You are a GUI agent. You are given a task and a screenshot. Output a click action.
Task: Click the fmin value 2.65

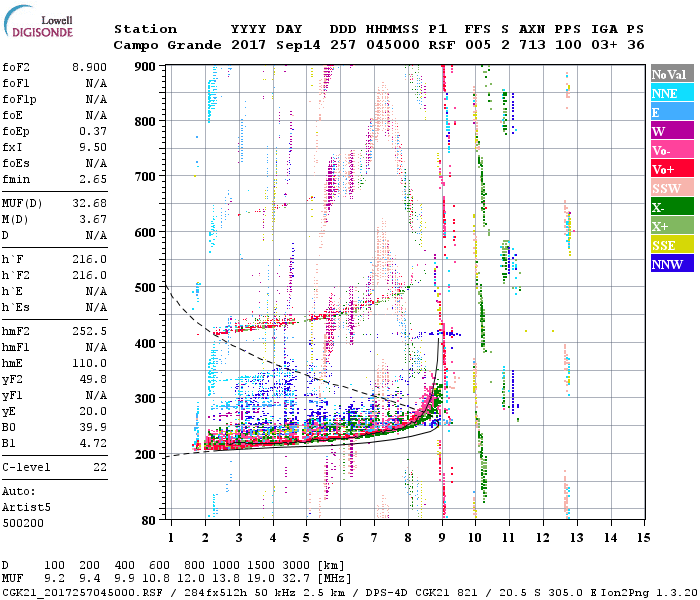93,179
